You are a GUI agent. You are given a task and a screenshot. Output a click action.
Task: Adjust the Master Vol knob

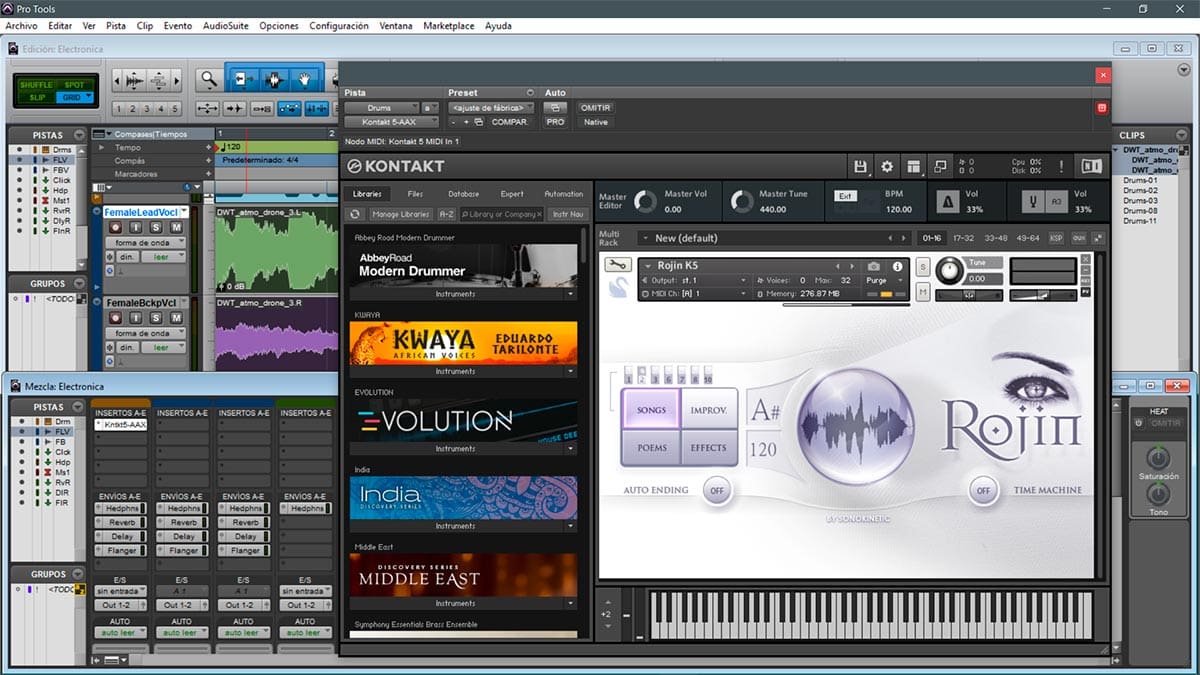(646, 201)
